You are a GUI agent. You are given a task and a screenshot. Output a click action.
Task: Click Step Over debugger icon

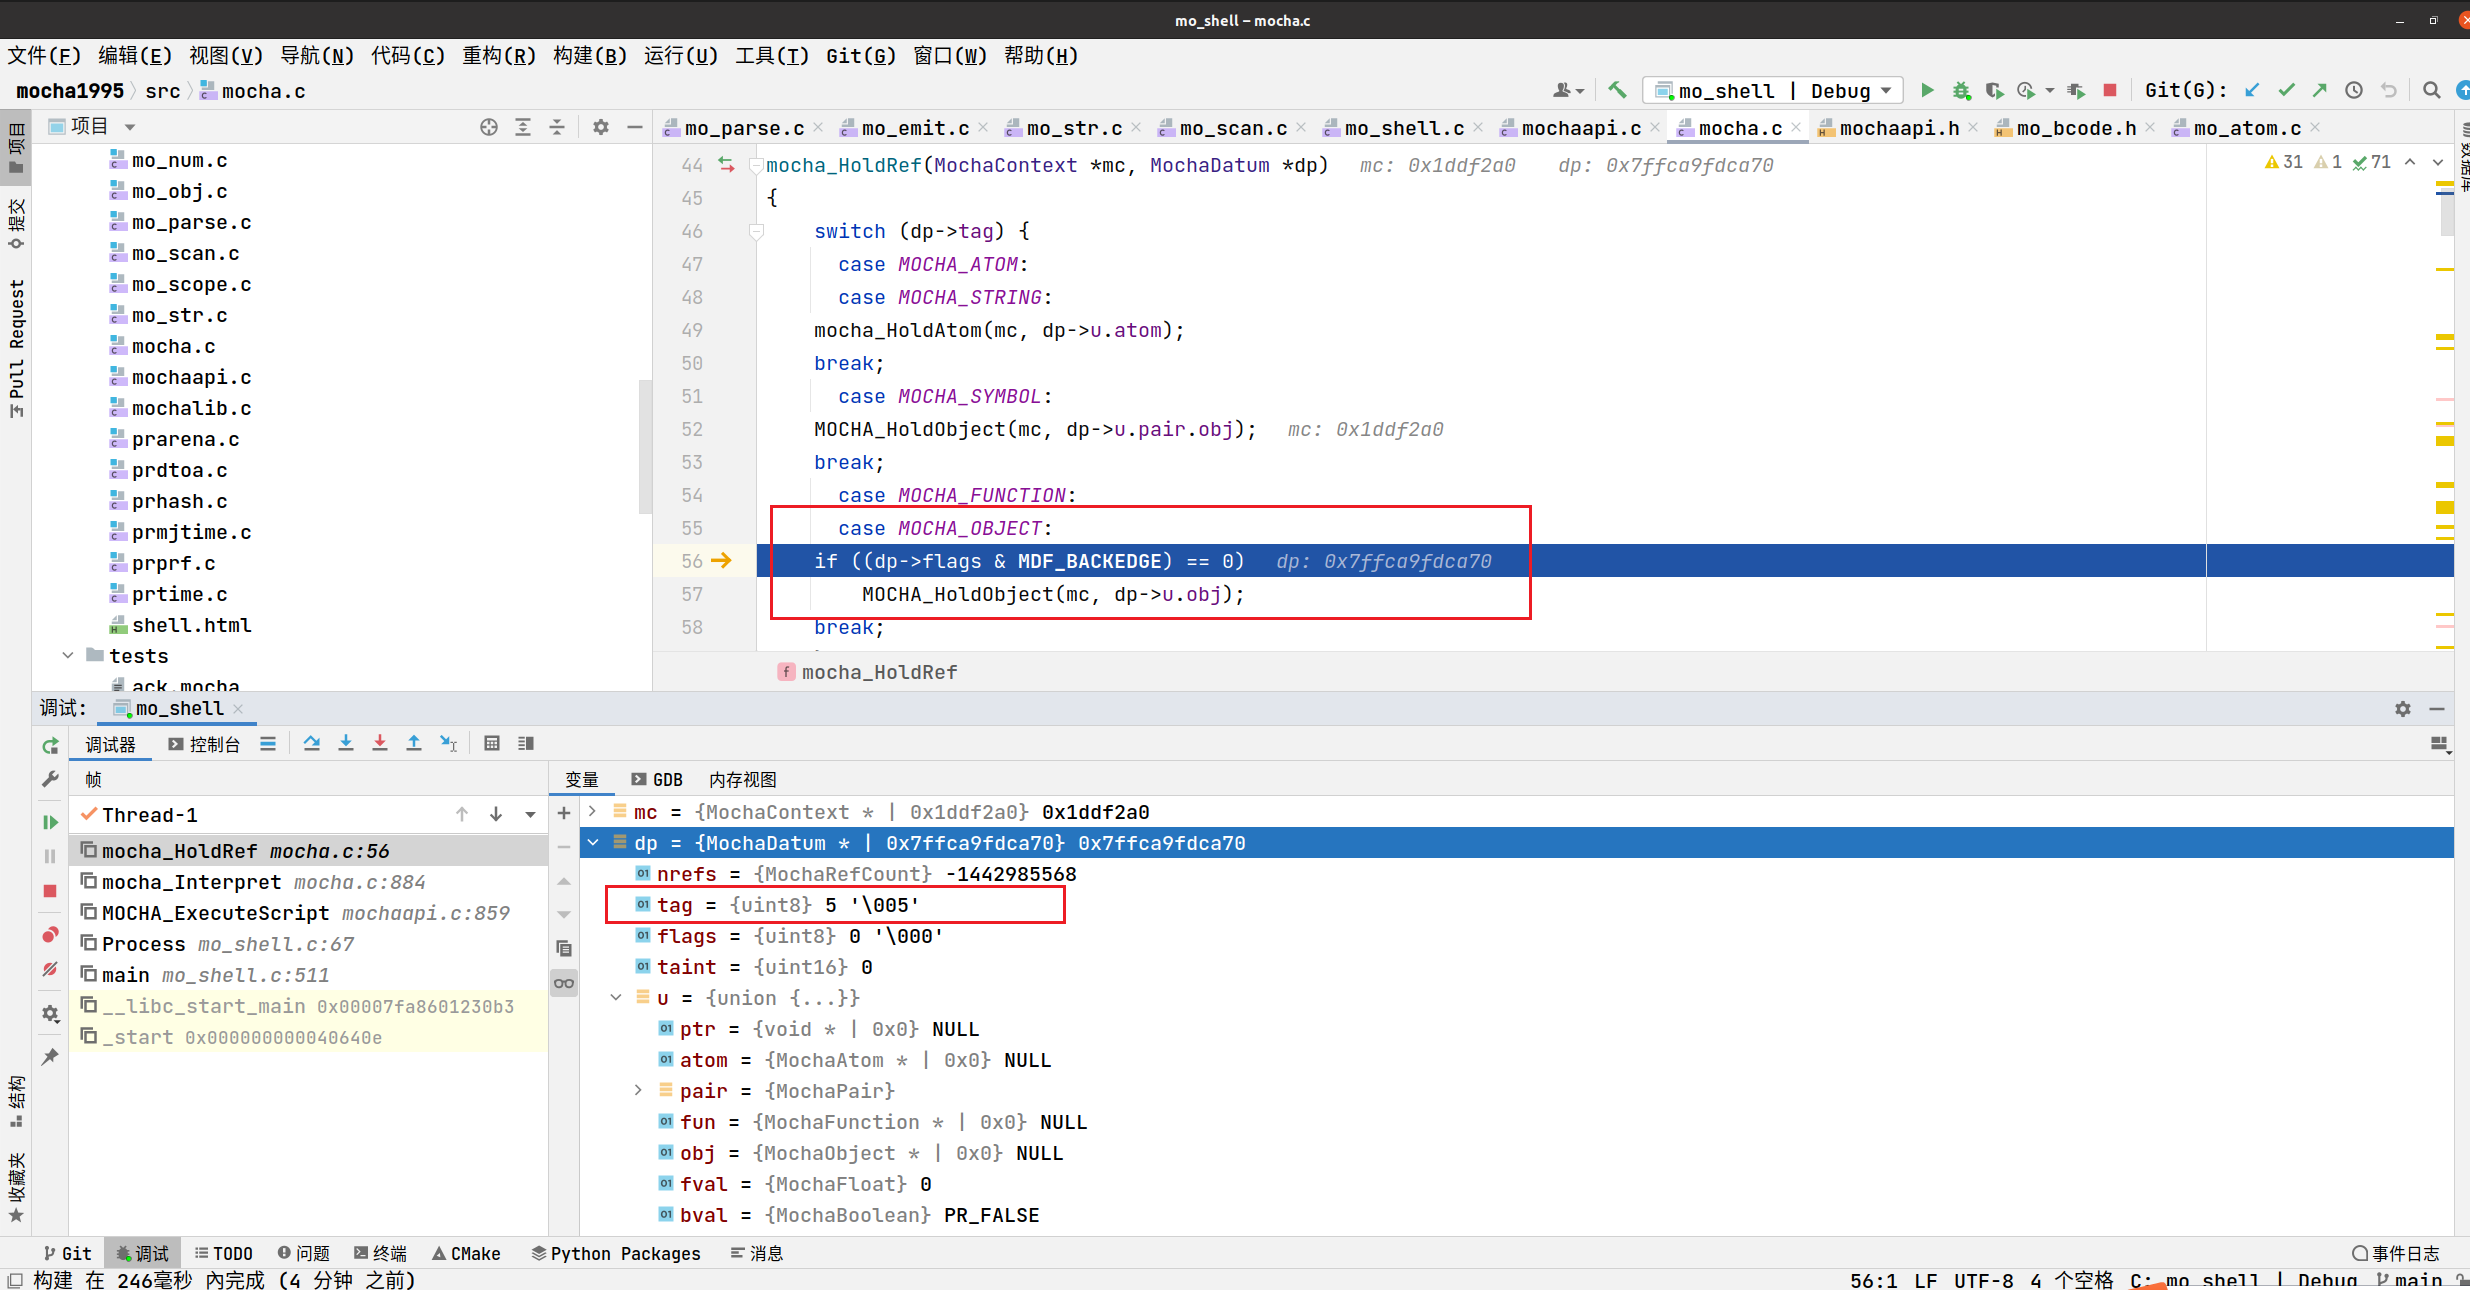point(312,743)
